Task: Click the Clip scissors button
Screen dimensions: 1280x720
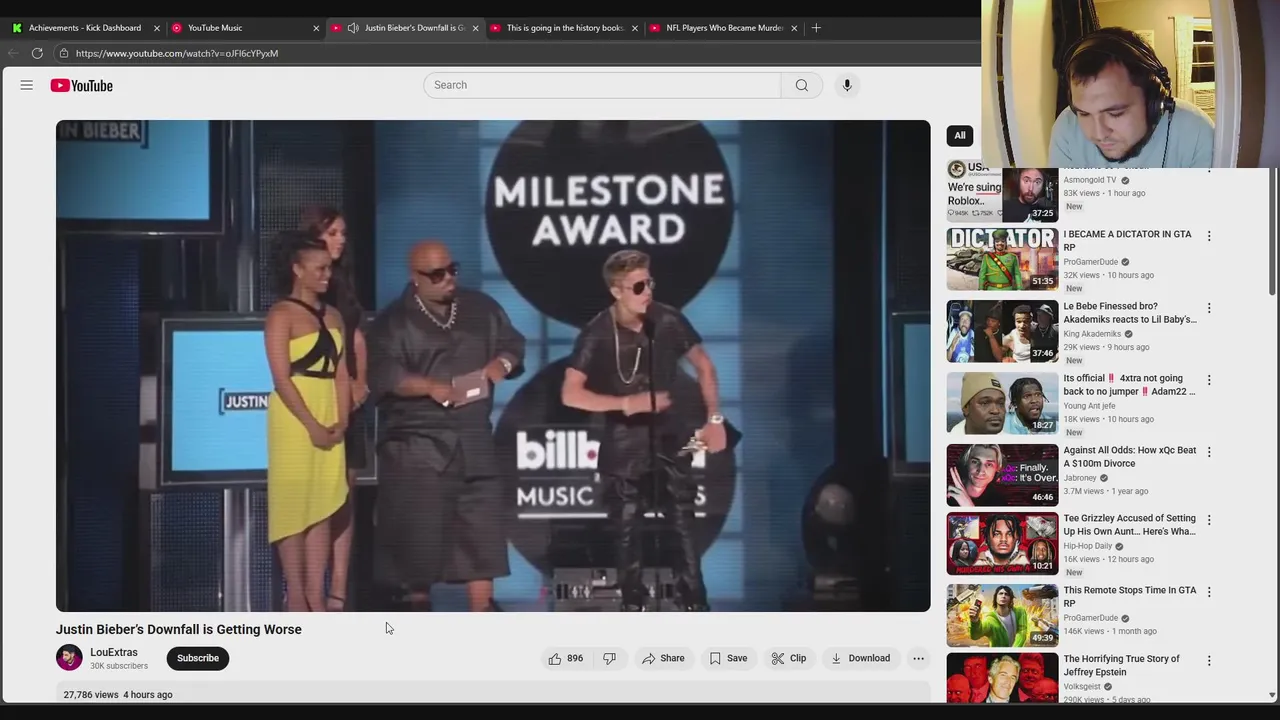Action: [789, 658]
